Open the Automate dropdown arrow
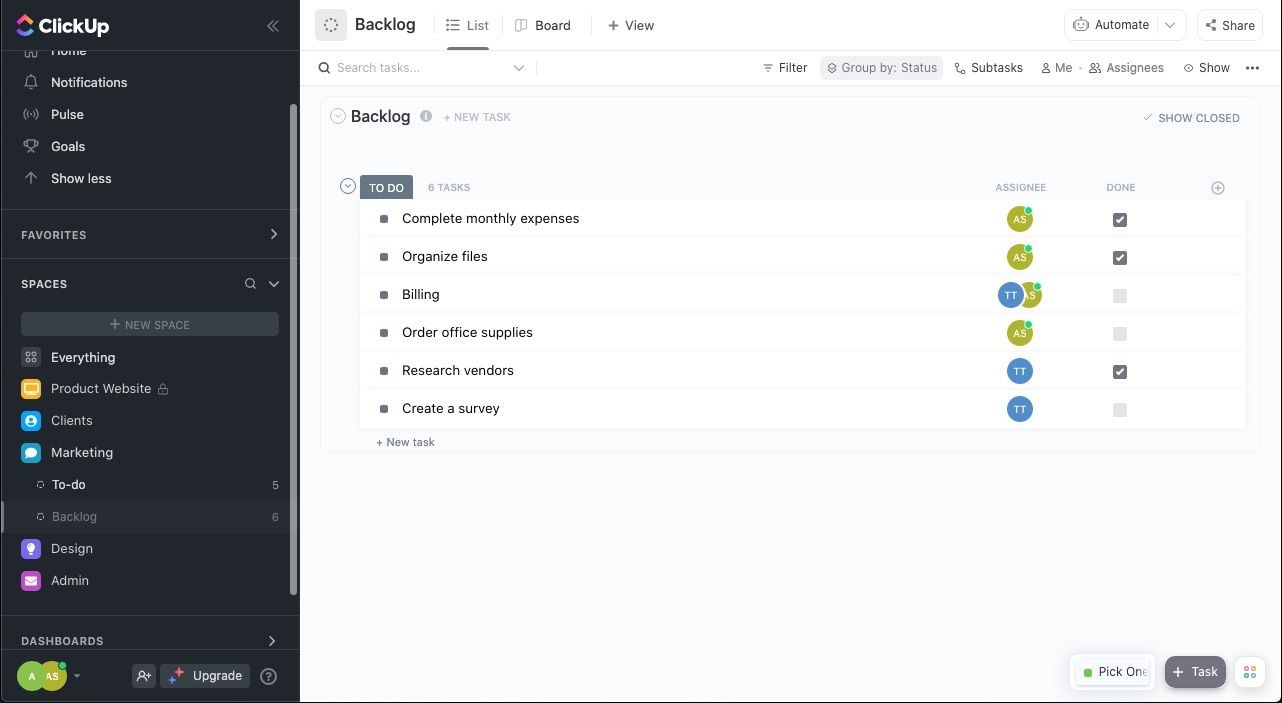Screen dimensions: 1282x703 1170,25
